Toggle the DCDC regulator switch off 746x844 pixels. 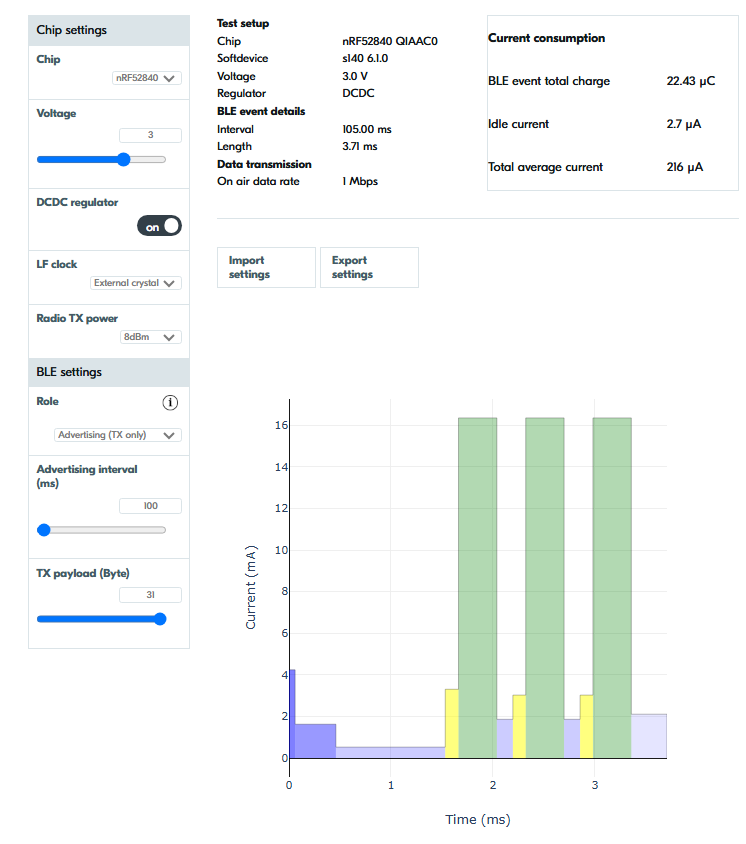pos(159,226)
